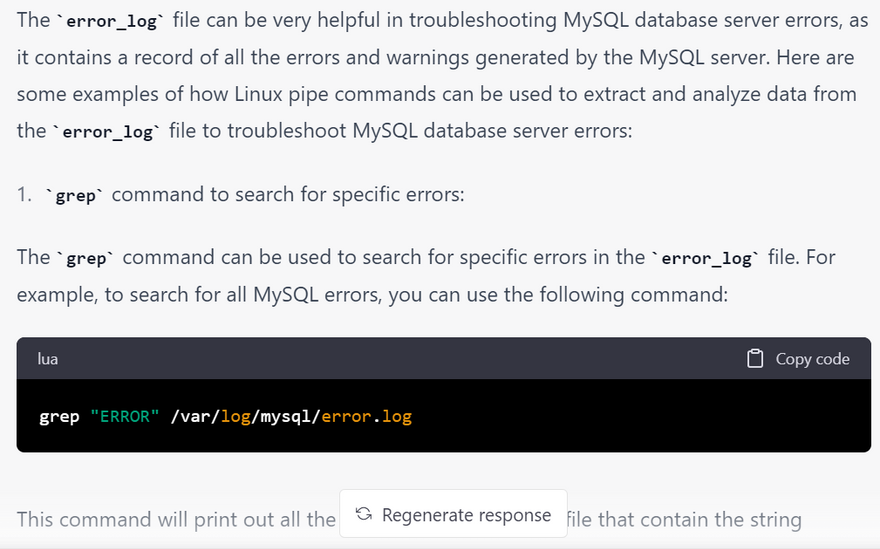880x549 pixels.
Task: Click the /var/log/mysql path in the code block
Action: pyautogui.click(x=240, y=416)
